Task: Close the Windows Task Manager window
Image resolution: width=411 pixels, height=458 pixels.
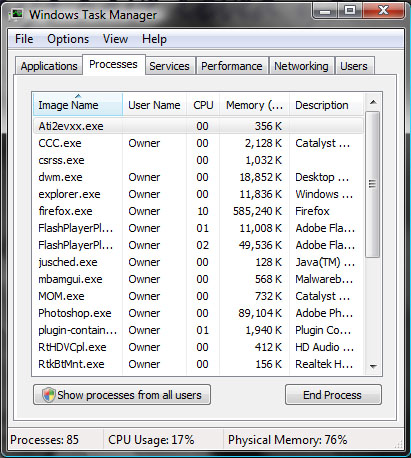Action: pyautogui.click(x=383, y=11)
